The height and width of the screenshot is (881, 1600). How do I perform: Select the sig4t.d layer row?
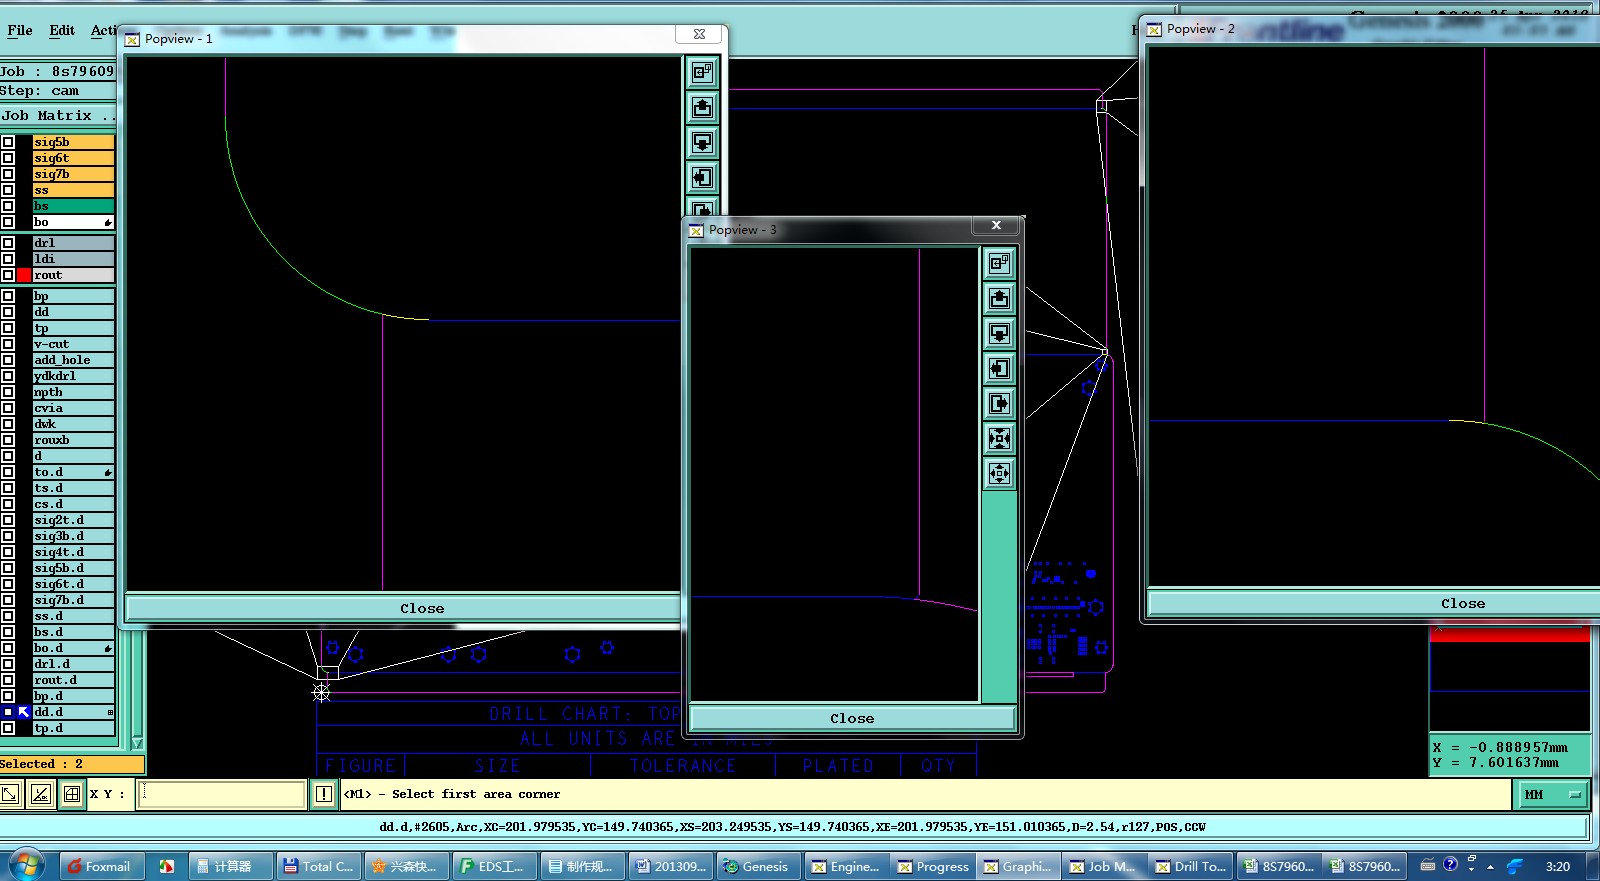coord(74,552)
